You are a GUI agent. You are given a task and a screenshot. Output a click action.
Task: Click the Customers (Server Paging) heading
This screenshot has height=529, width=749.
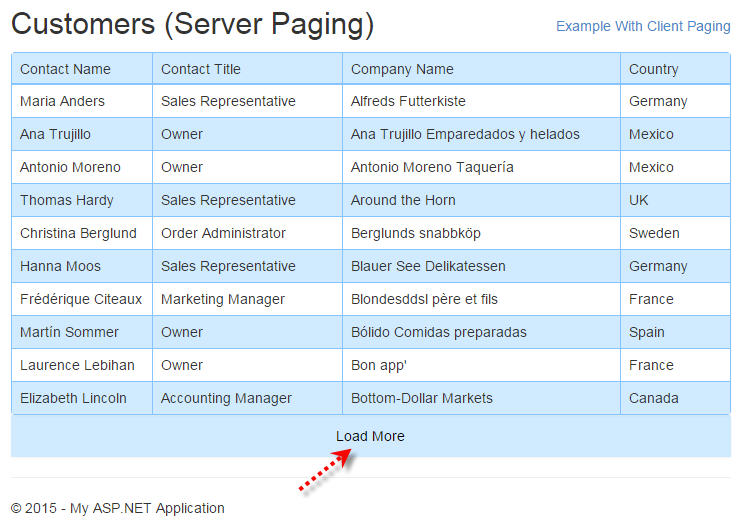193,25
